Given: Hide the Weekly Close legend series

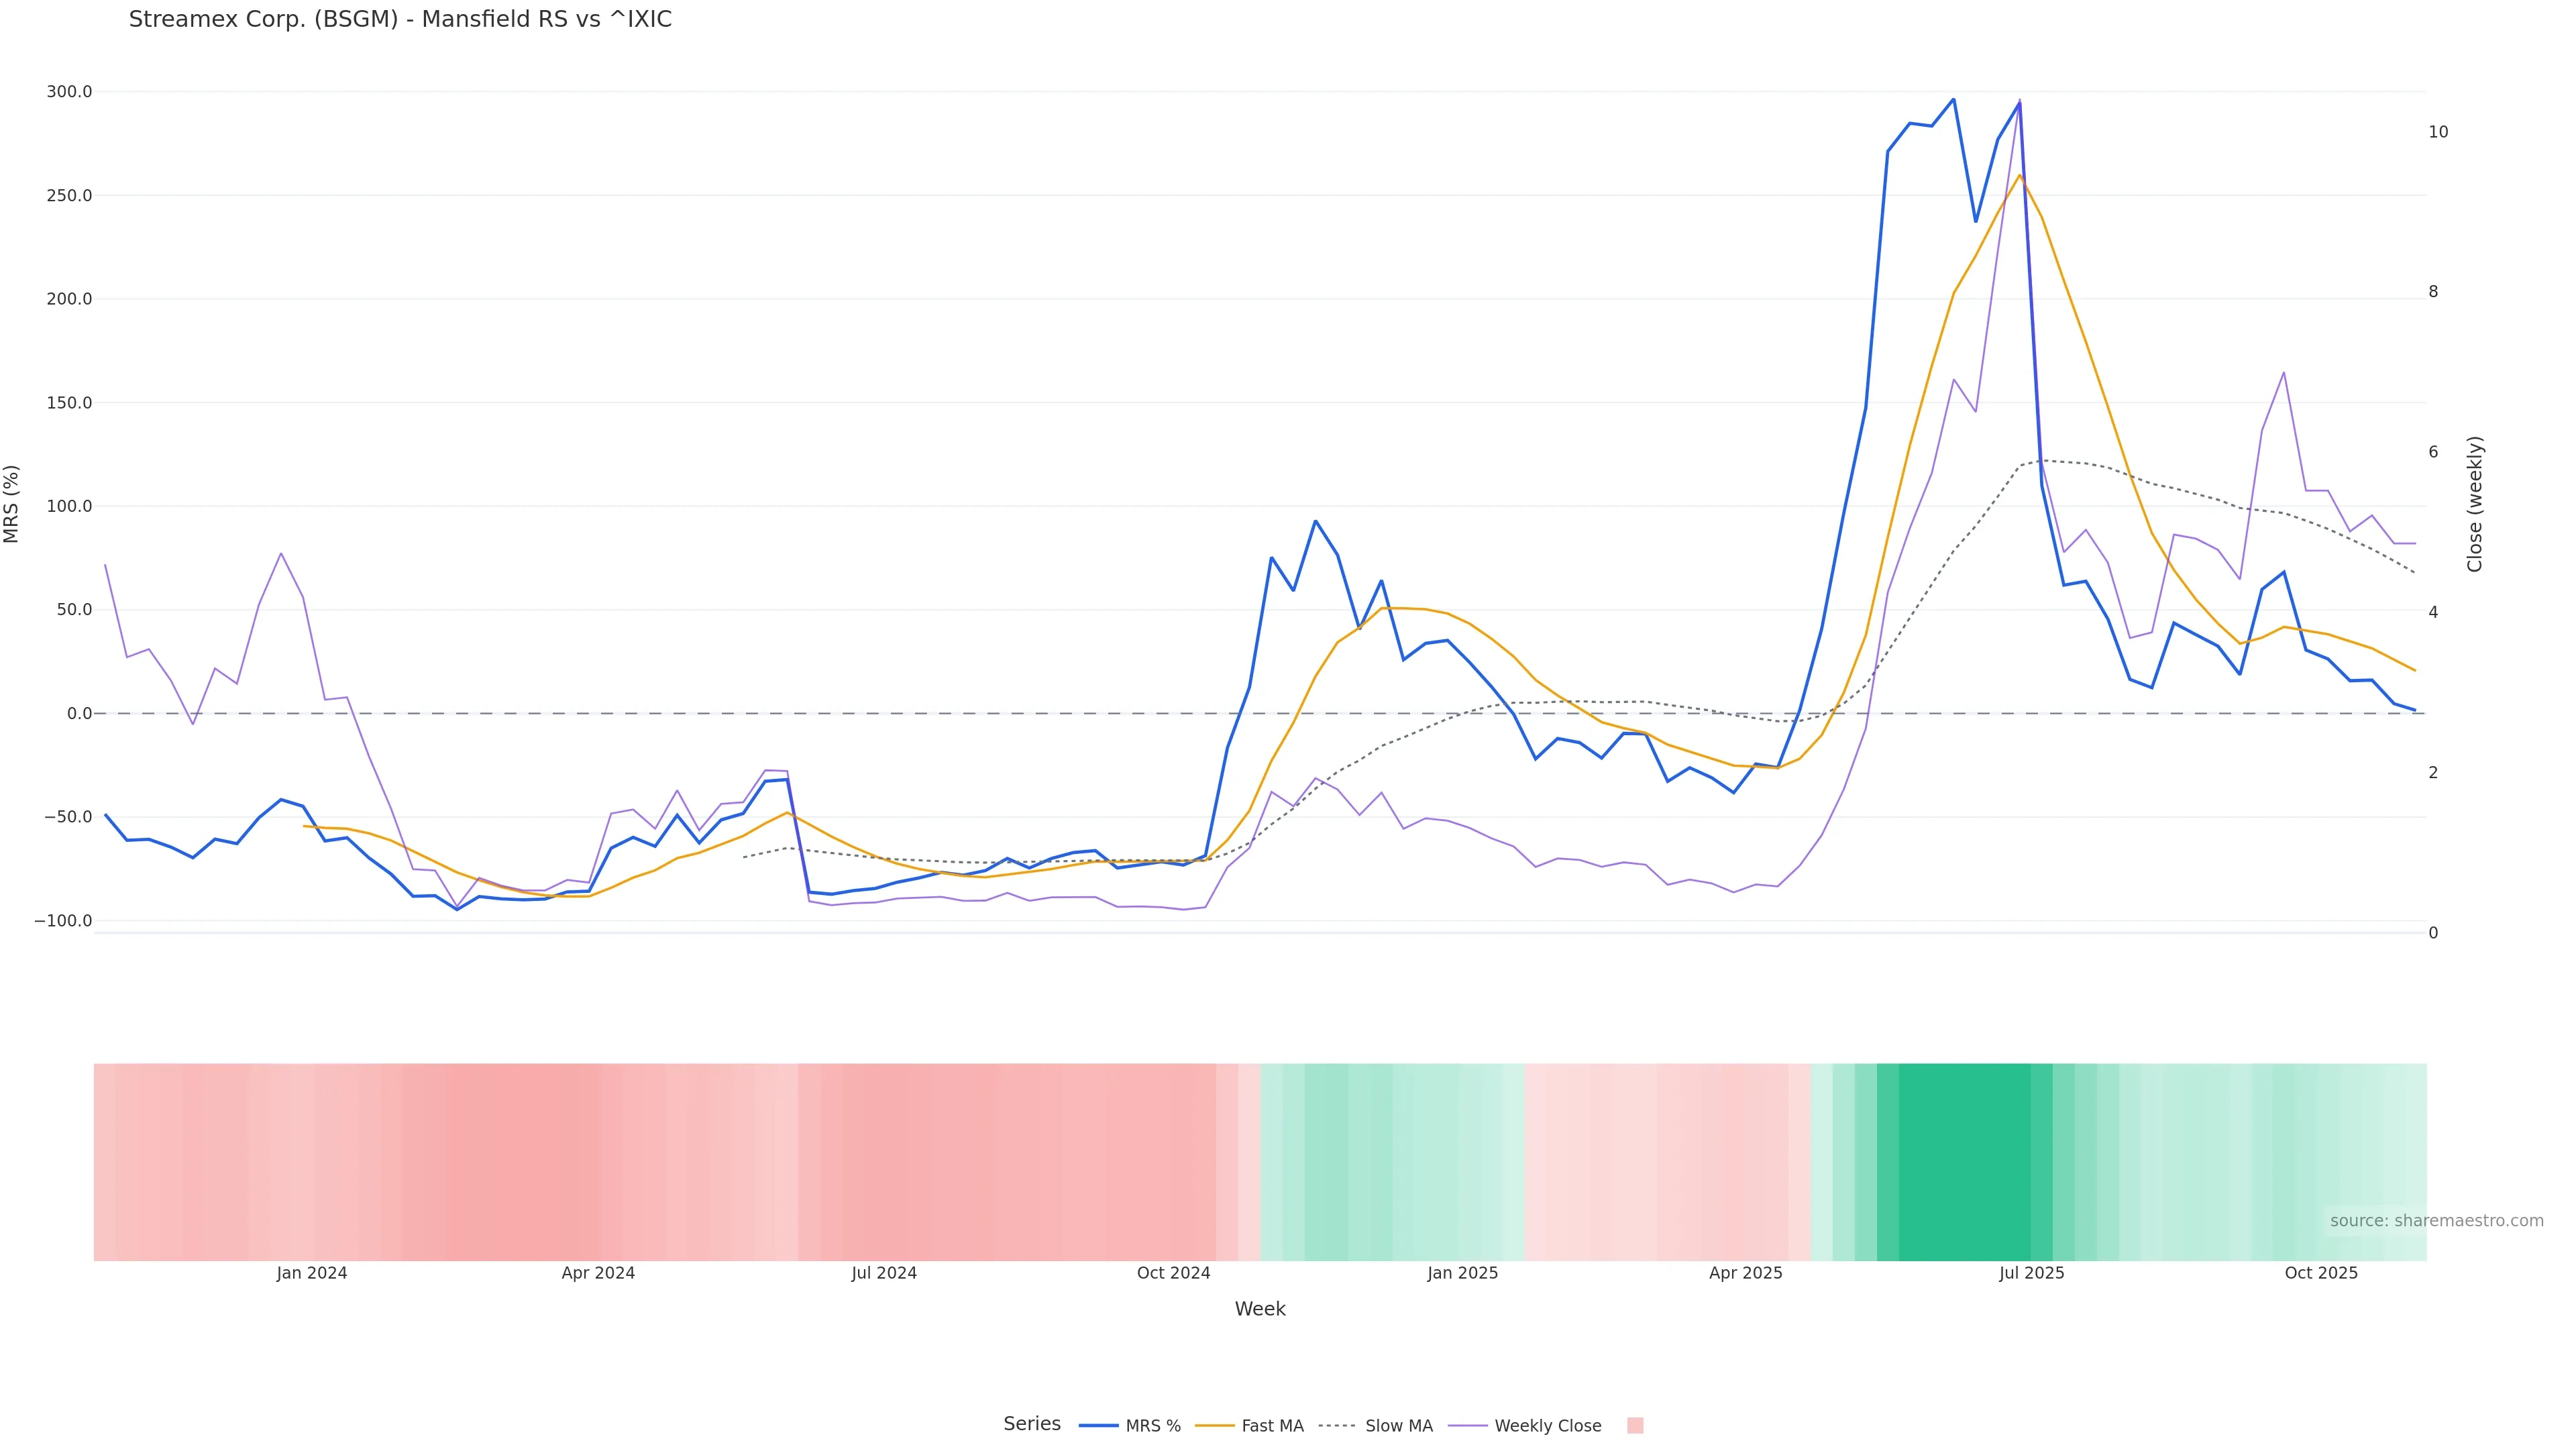Looking at the screenshot, I should point(1547,1426).
